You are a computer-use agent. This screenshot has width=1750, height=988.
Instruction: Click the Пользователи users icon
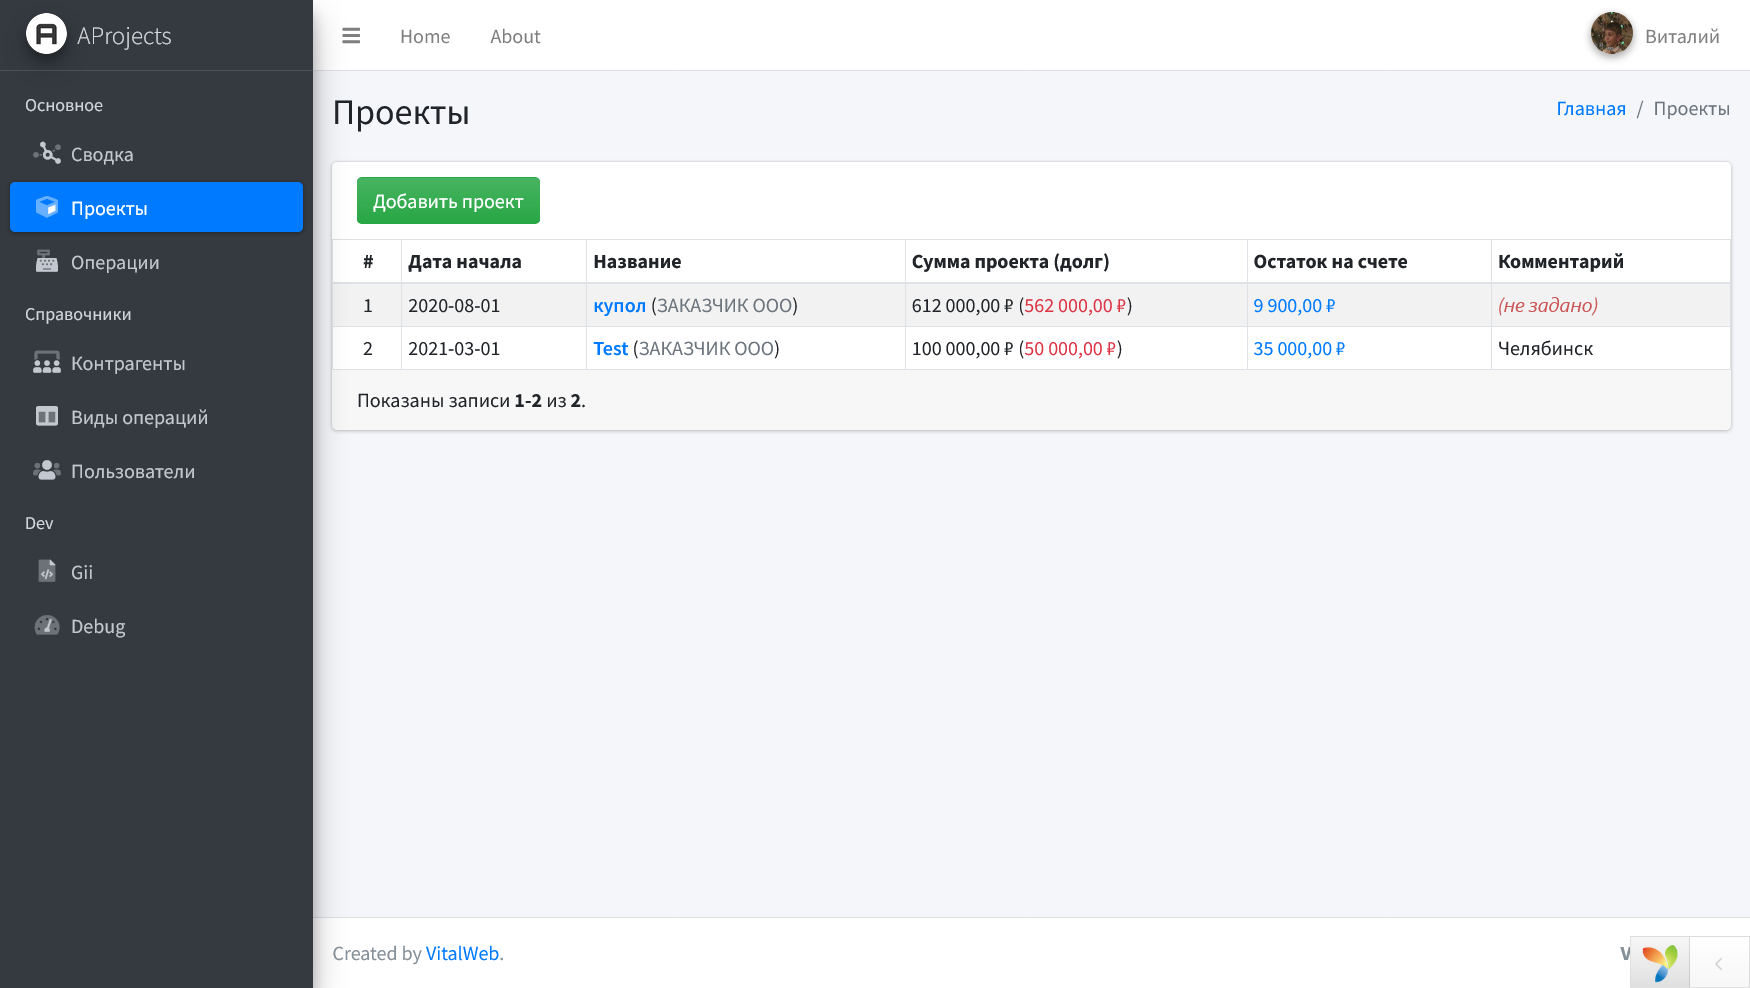[47, 470]
